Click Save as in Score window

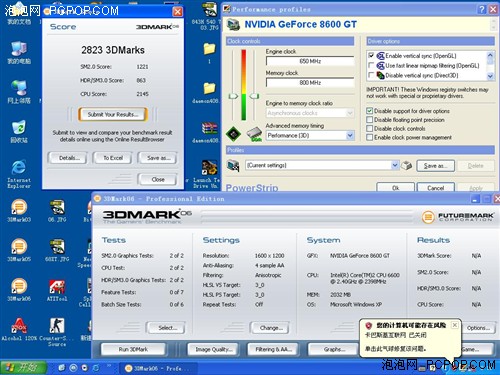[x=158, y=158]
